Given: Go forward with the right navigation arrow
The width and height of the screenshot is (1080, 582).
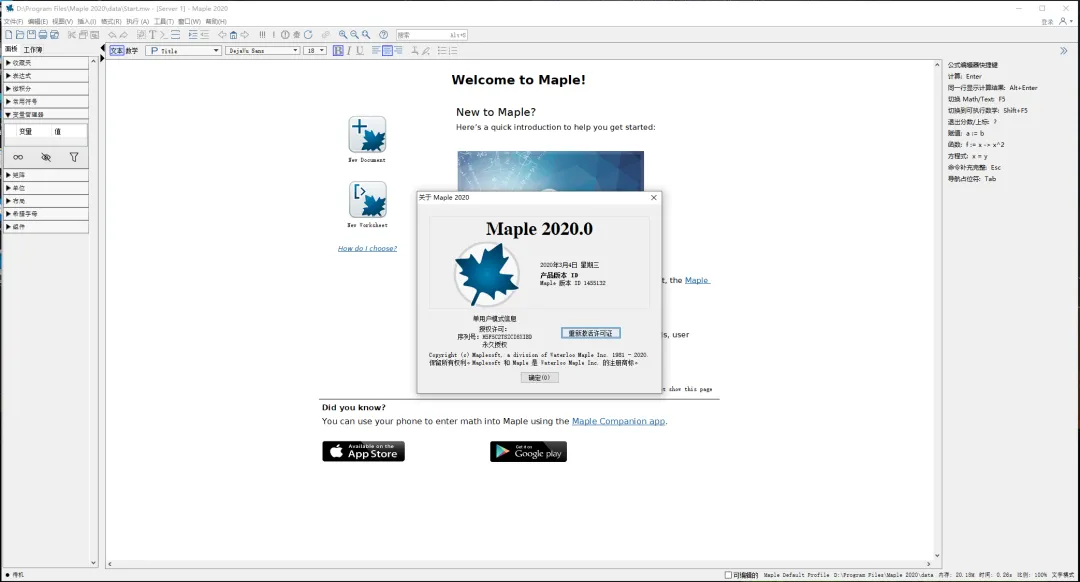Looking at the screenshot, I should (x=245, y=34).
